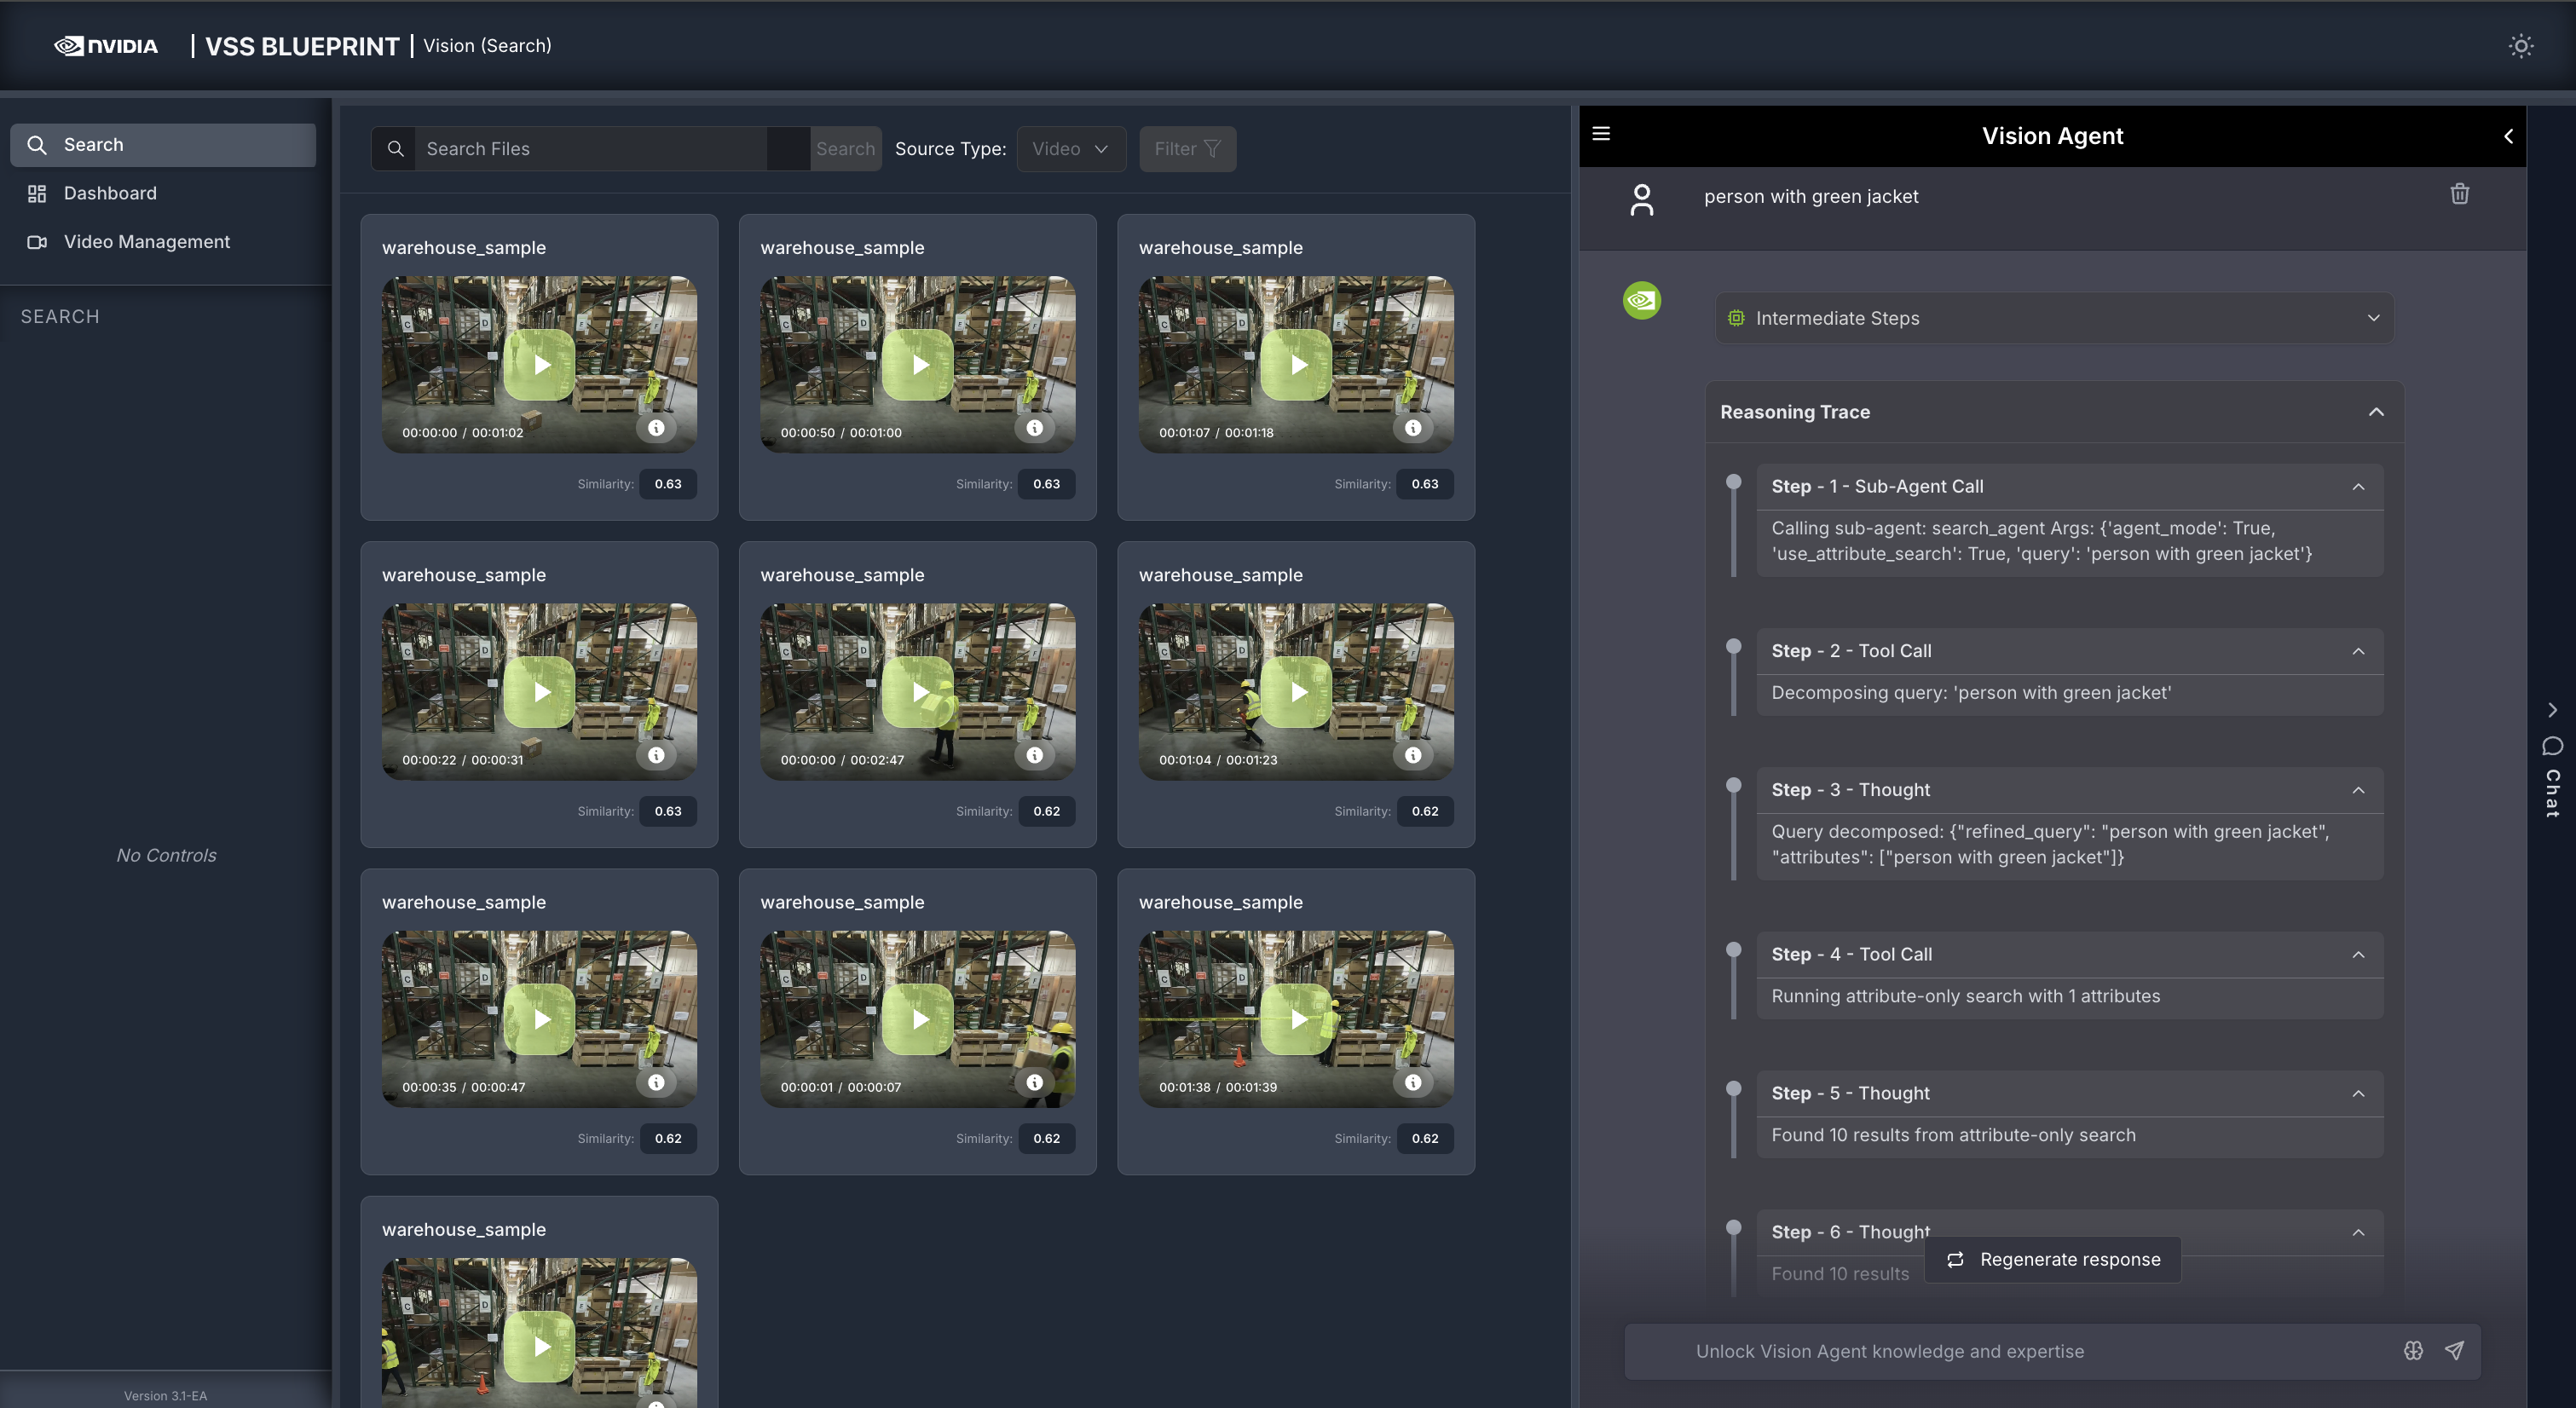The image size is (2576, 1408).
Task: Click send message paper plane icon
Action: (x=2454, y=1351)
